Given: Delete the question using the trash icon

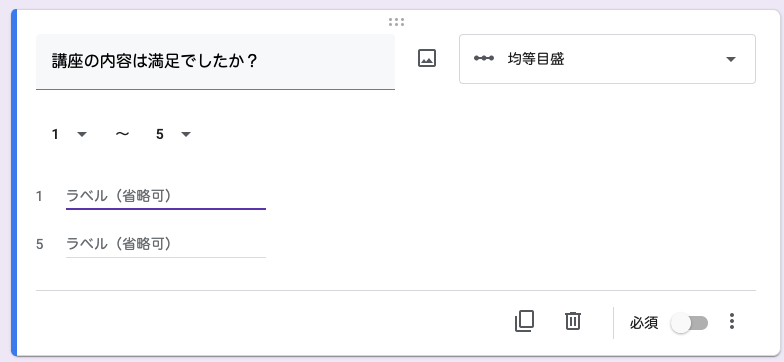Looking at the screenshot, I should [x=572, y=321].
